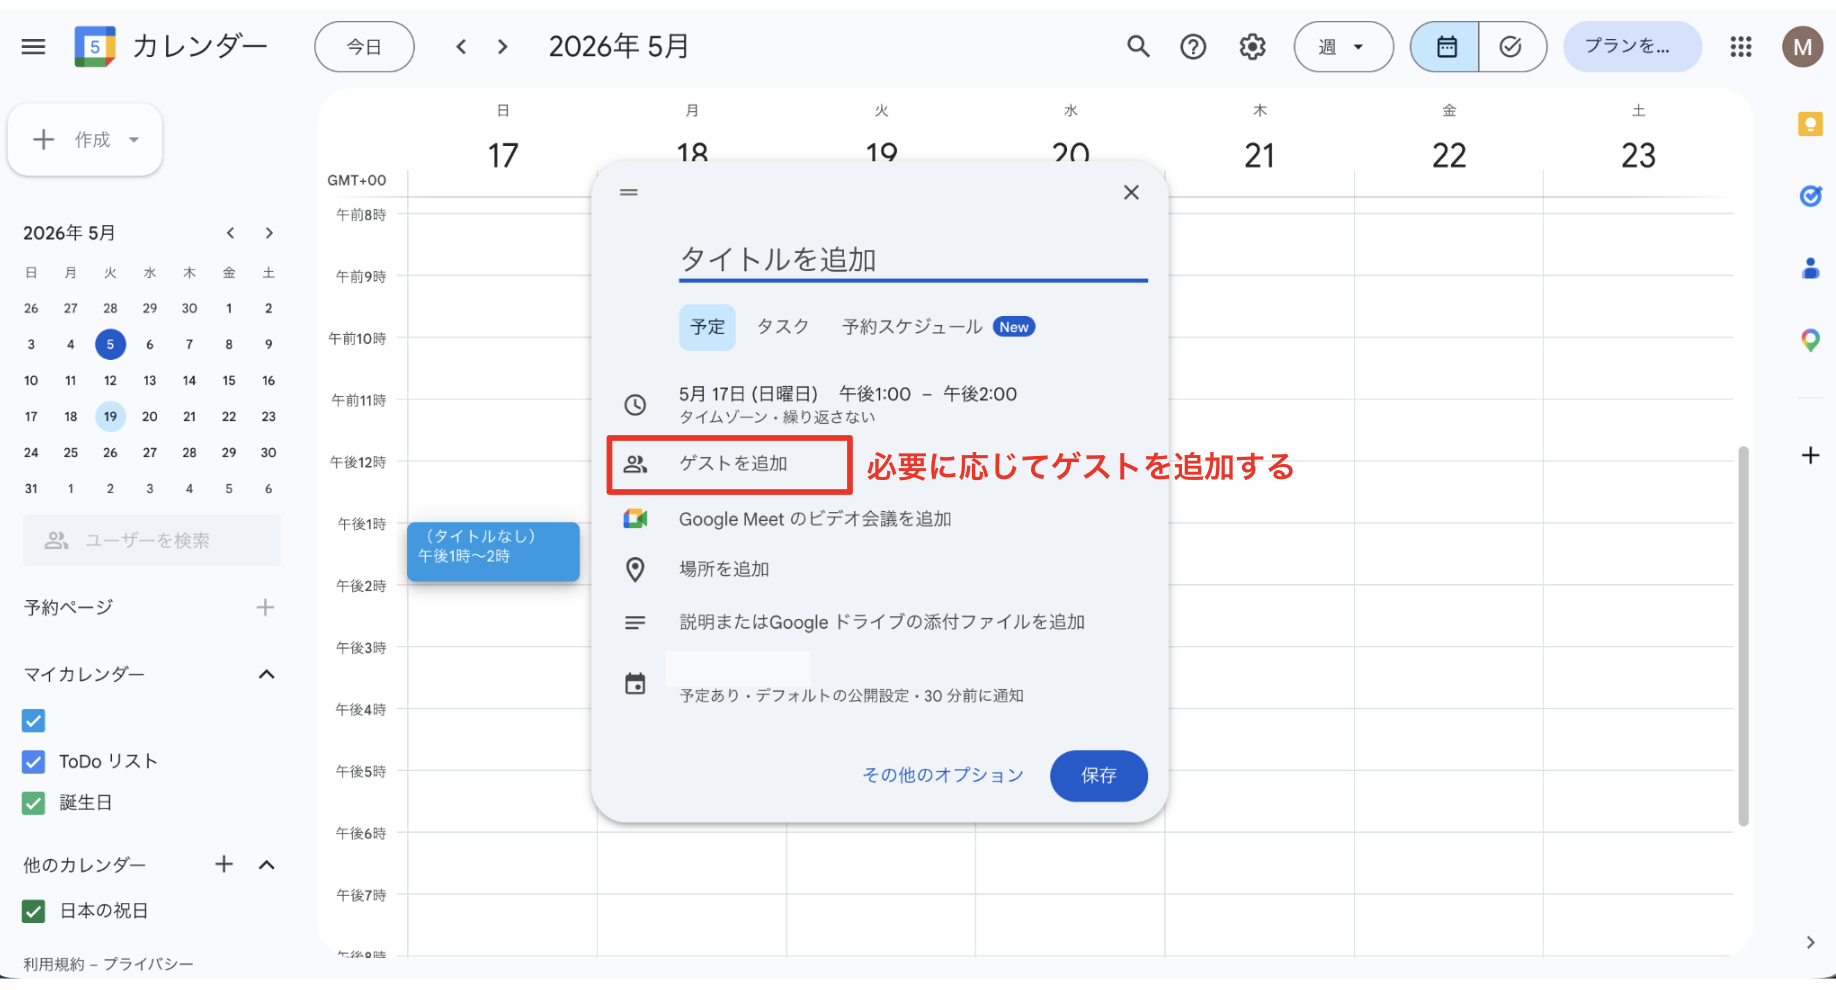
Task: Click the タイトルを追加 title field
Action: (913, 260)
